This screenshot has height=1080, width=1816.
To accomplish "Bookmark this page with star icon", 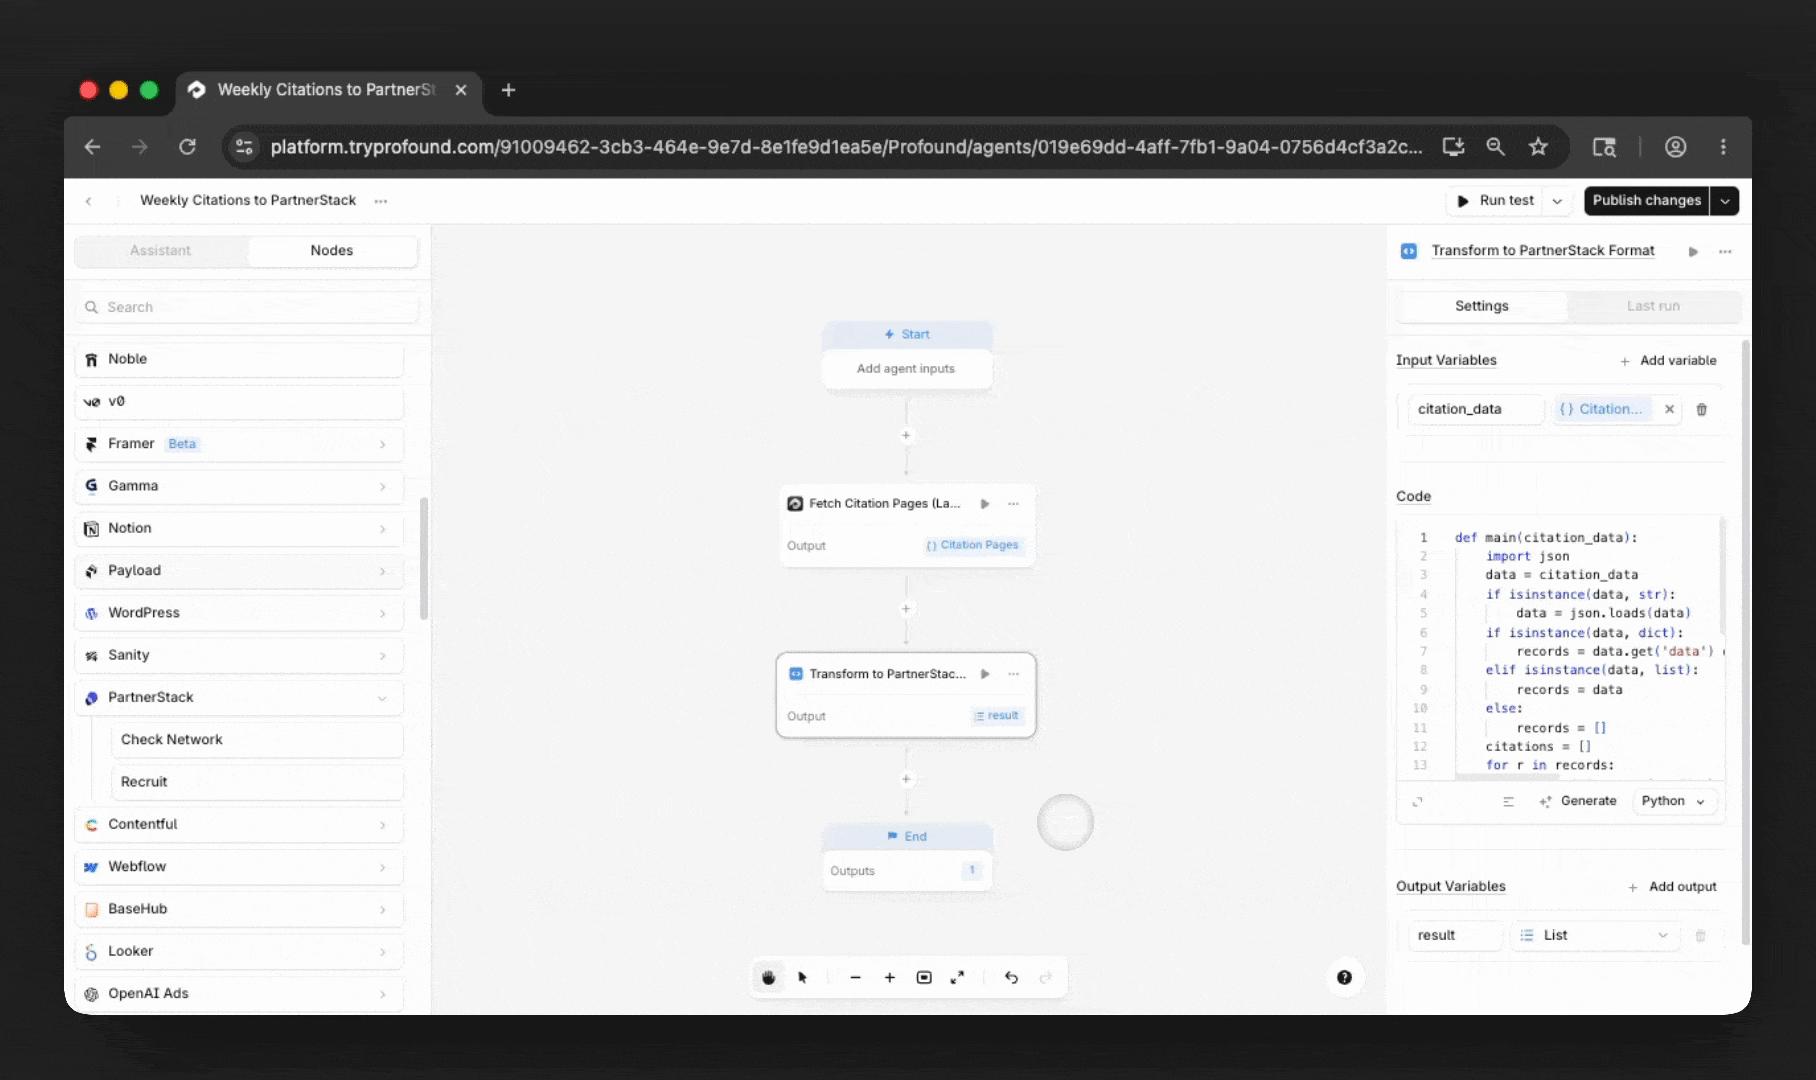I will 1538,147.
